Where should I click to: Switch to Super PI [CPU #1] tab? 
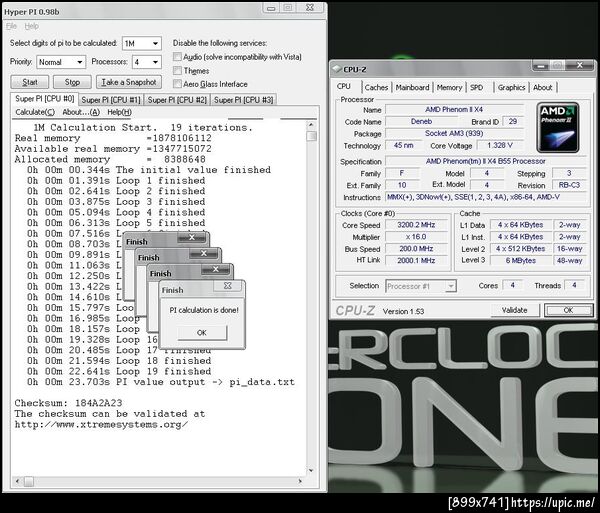(x=111, y=100)
